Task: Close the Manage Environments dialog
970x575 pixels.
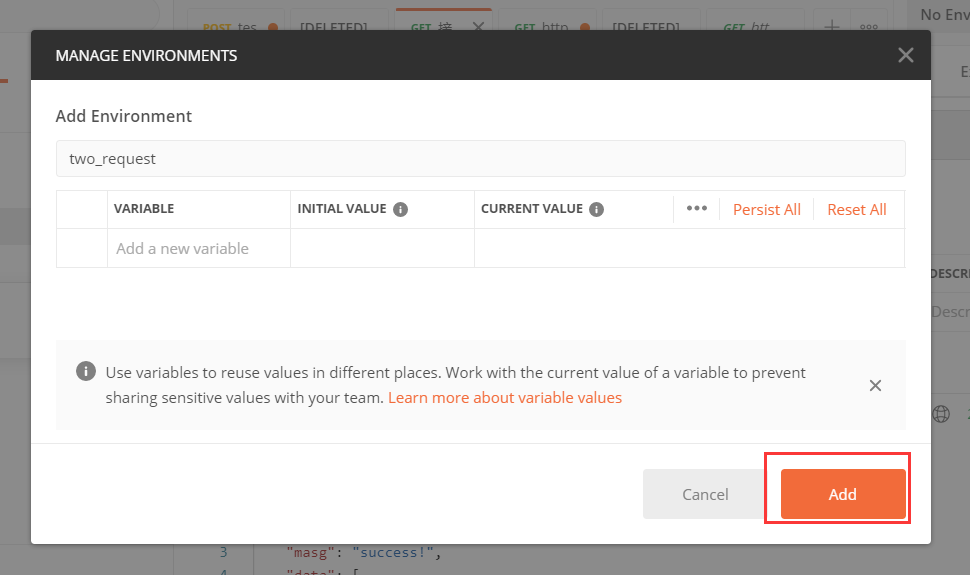Action: click(905, 55)
